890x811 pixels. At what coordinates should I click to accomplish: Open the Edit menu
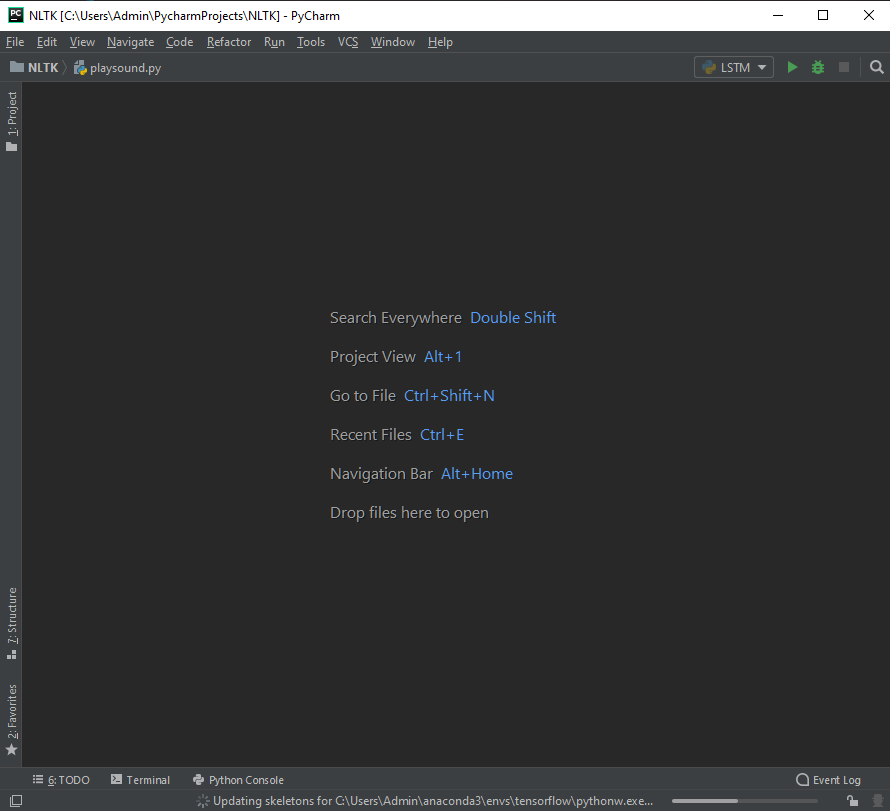[x=47, y=42]
